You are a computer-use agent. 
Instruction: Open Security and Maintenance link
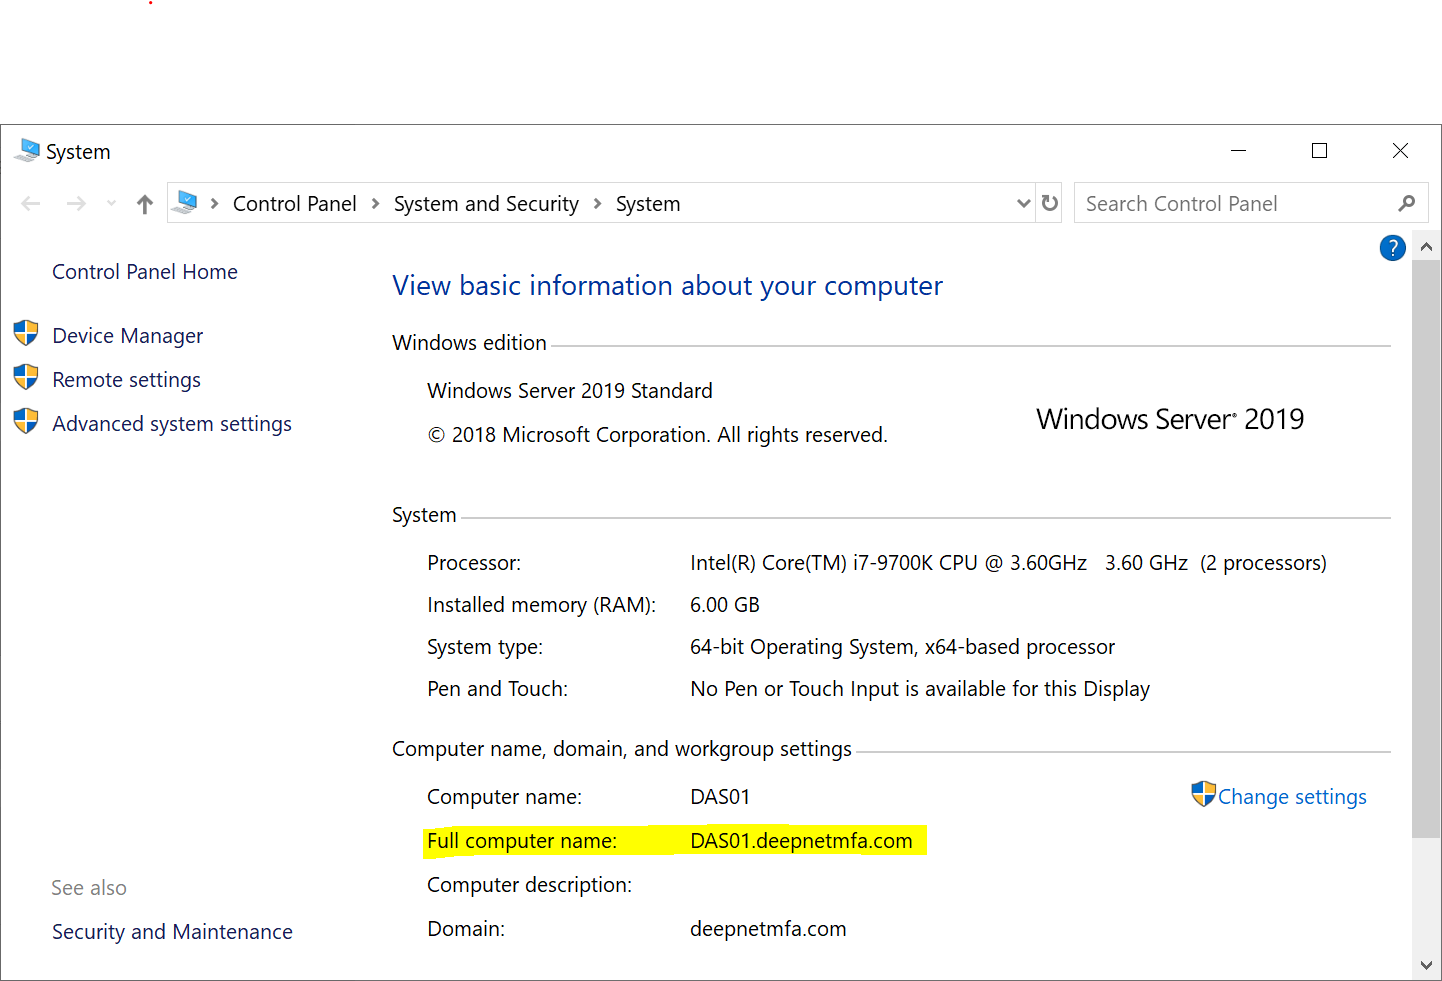coord(172,932)
